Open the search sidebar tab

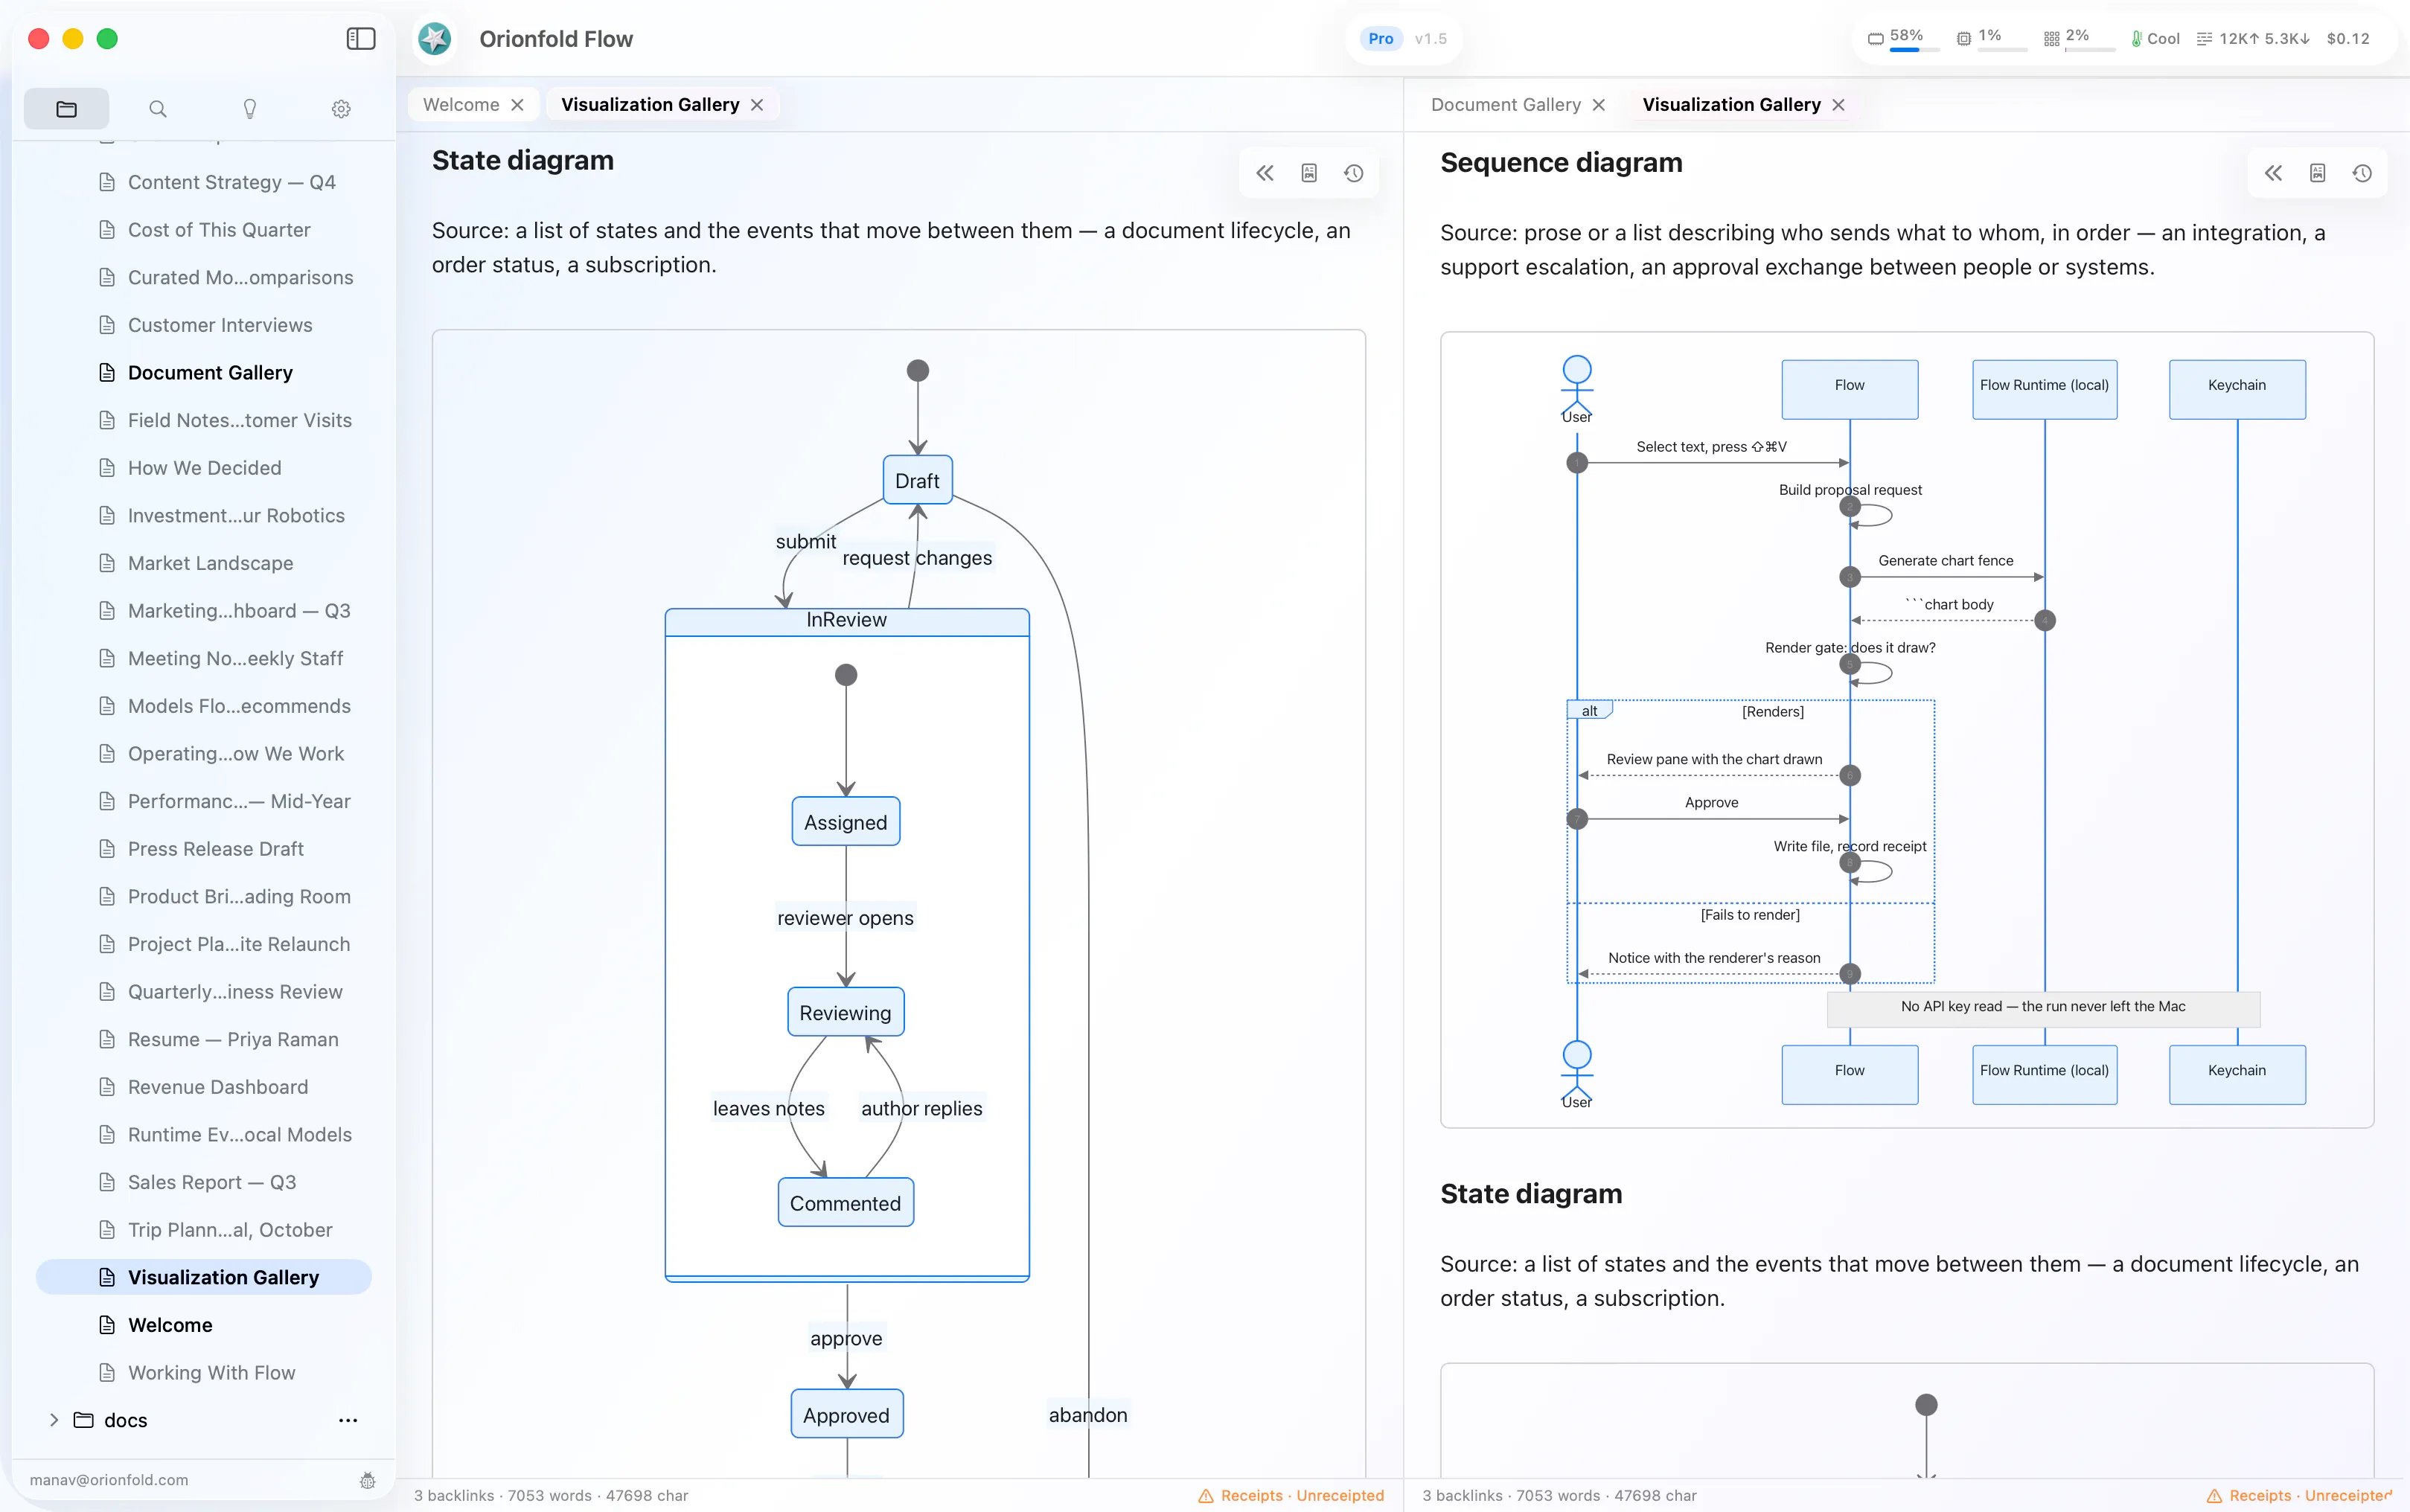(158, 109)
